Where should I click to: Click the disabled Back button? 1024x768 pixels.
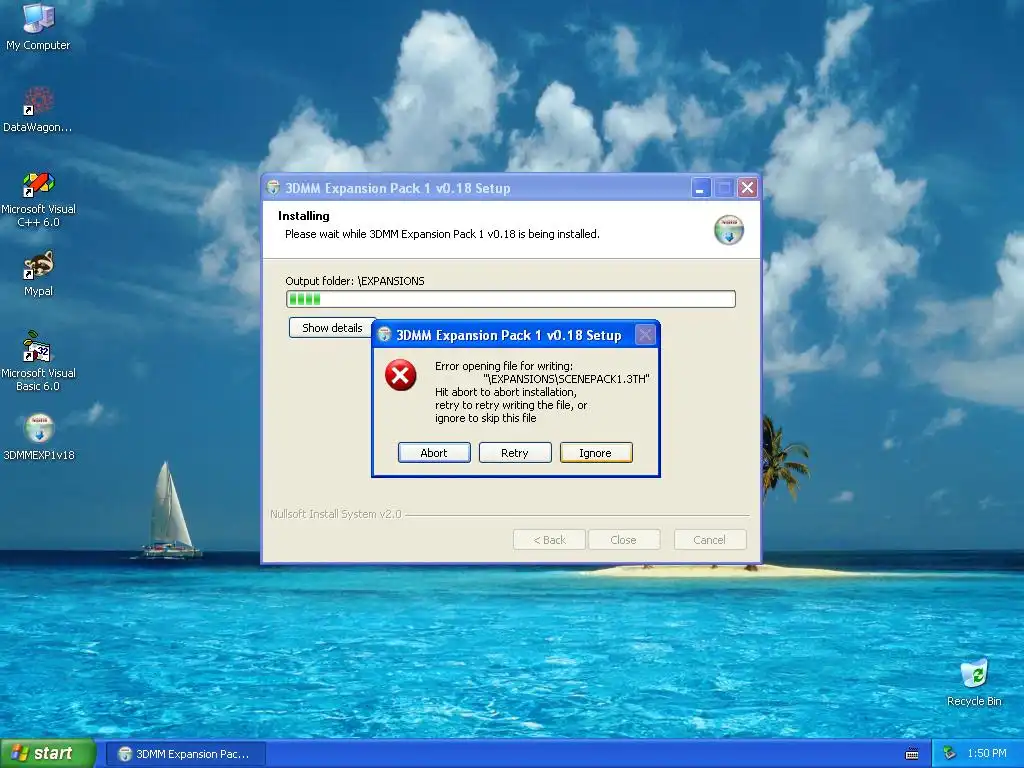[x=549, y=540]
